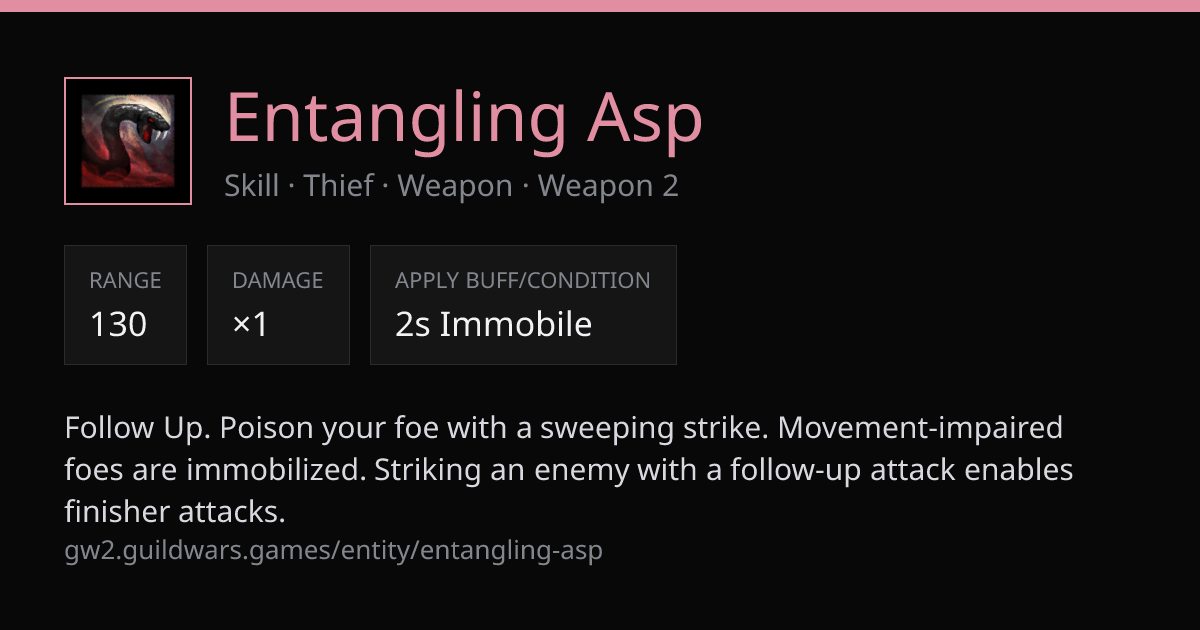Click the 2s Immobile condition value
The width and height of the screenshot is (1200, 630).
(493, 324)
